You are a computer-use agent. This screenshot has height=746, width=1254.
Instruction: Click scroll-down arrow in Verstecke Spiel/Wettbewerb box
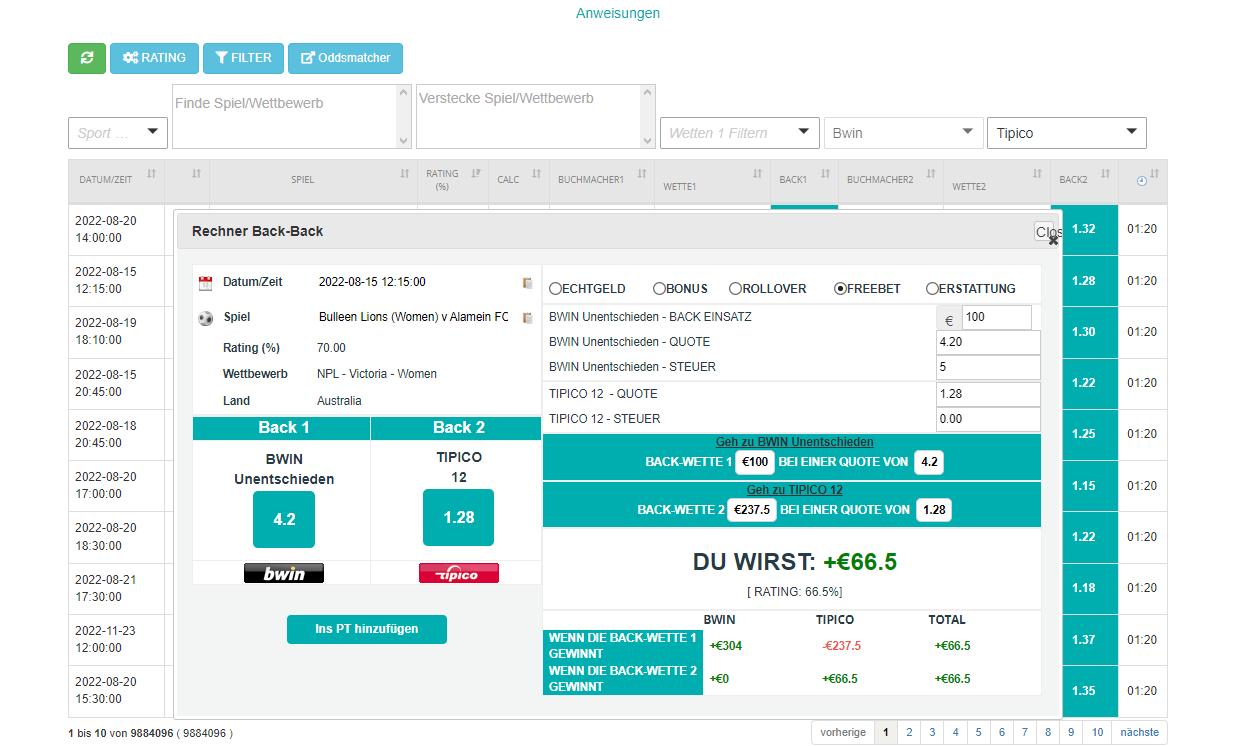coord(647,141)
